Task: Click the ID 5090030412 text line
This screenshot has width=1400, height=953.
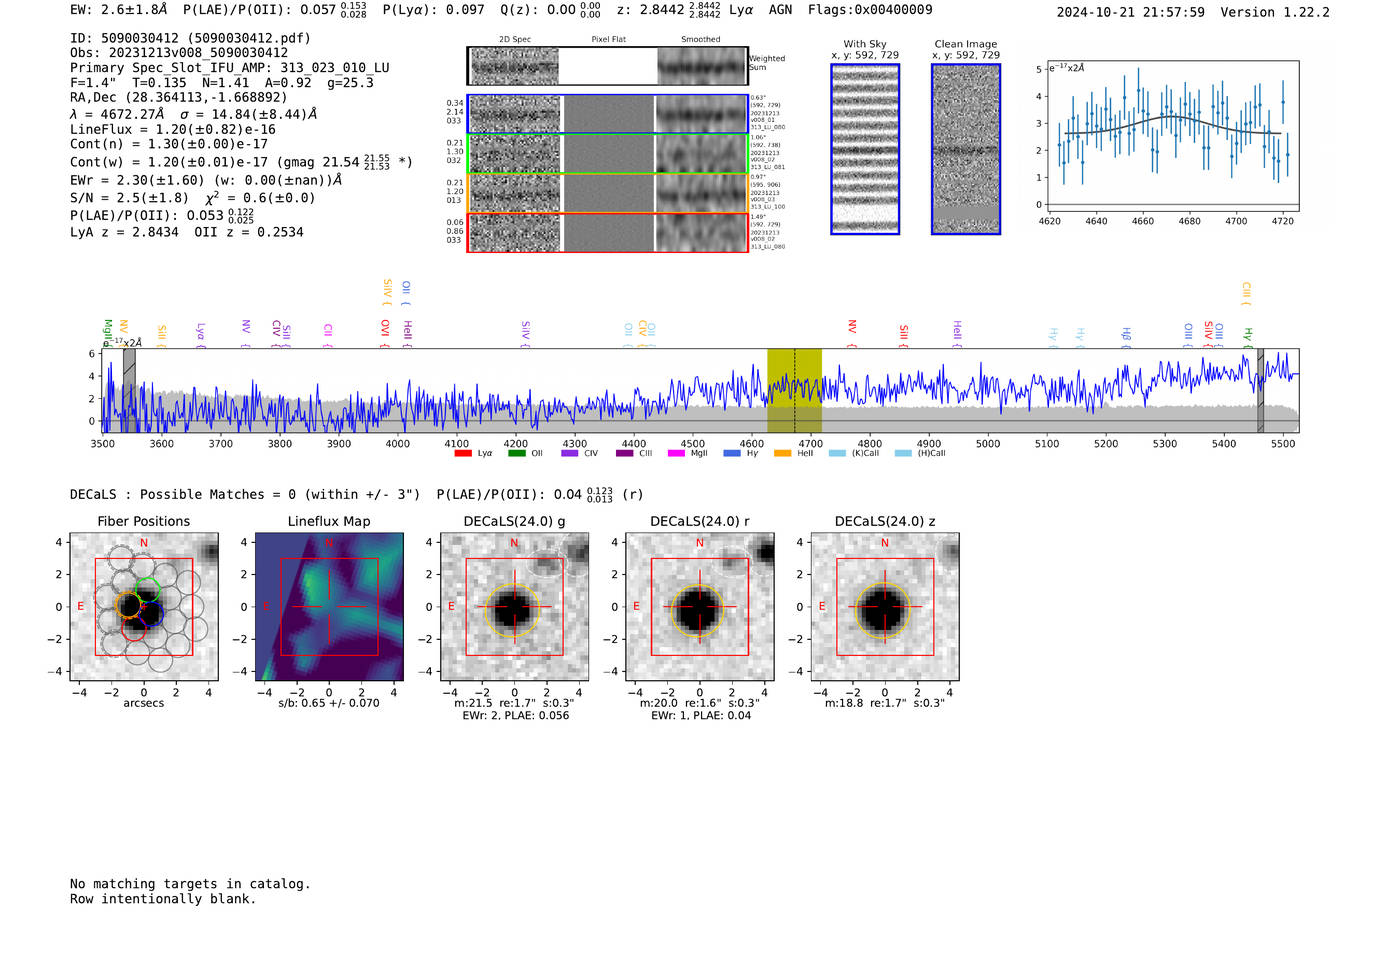Action: [x=190, y=38]
